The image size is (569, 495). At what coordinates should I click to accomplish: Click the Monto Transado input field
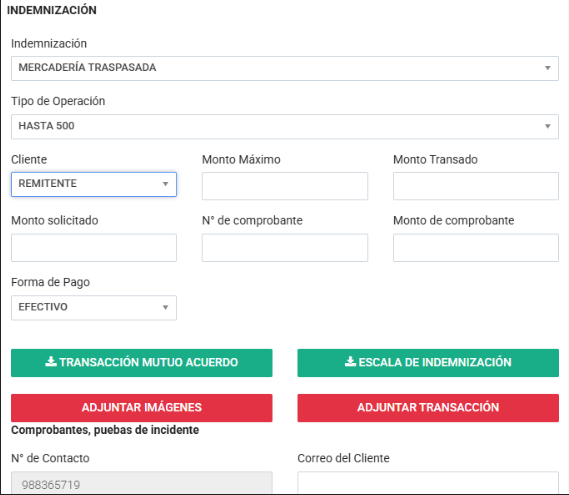pos(476,186)
